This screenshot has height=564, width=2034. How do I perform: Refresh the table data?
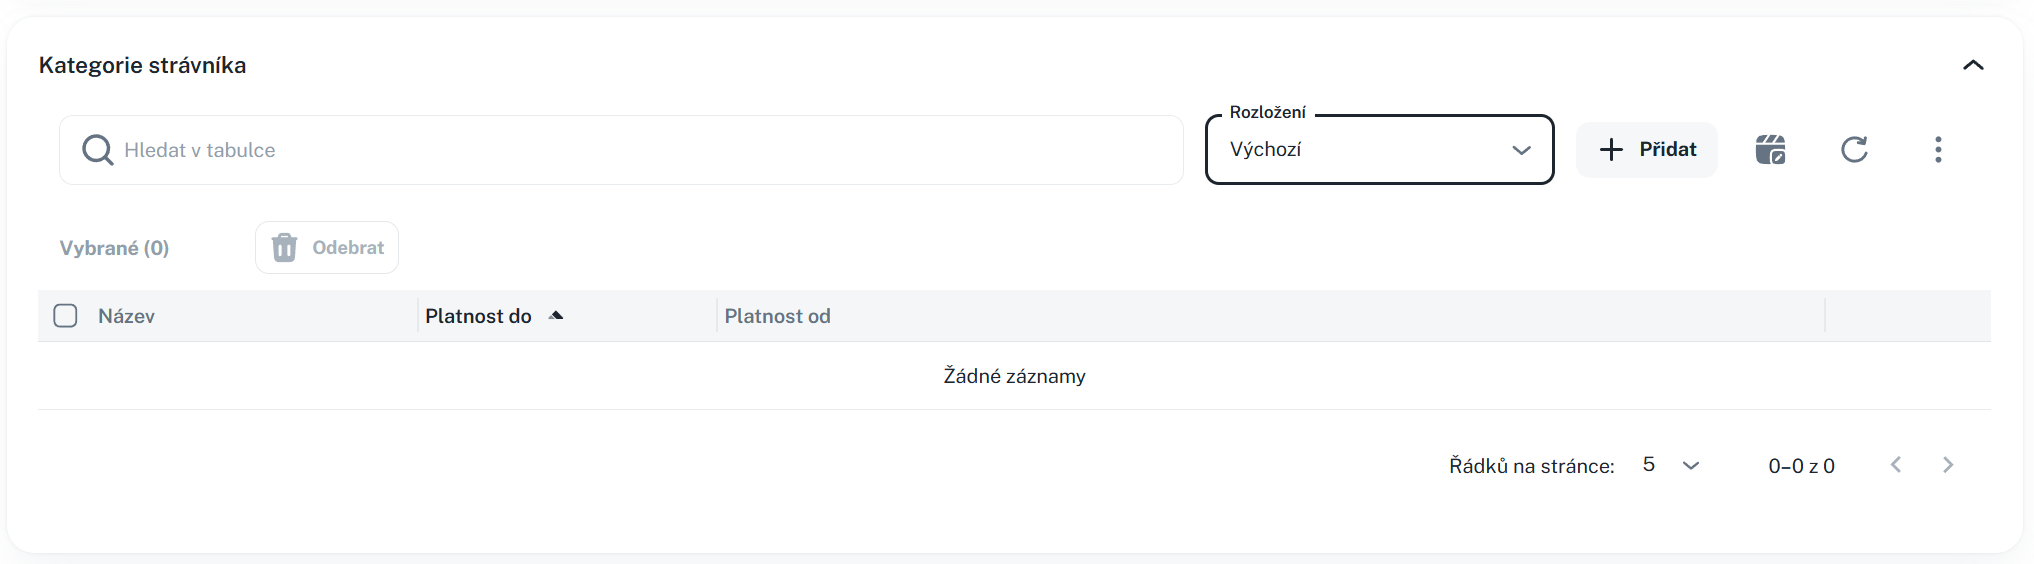1854,150
